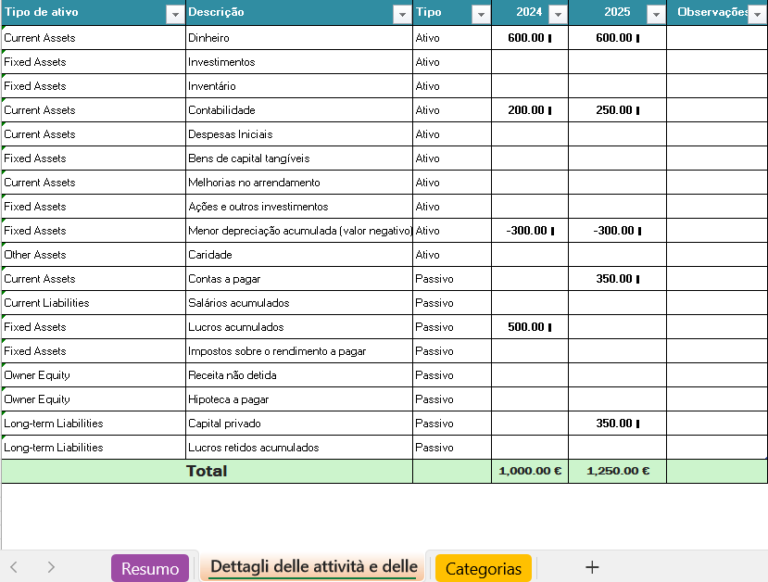Open the Tipo column filter dropdown
Viewport: 768px width, 582px height.
coord(481,15)
